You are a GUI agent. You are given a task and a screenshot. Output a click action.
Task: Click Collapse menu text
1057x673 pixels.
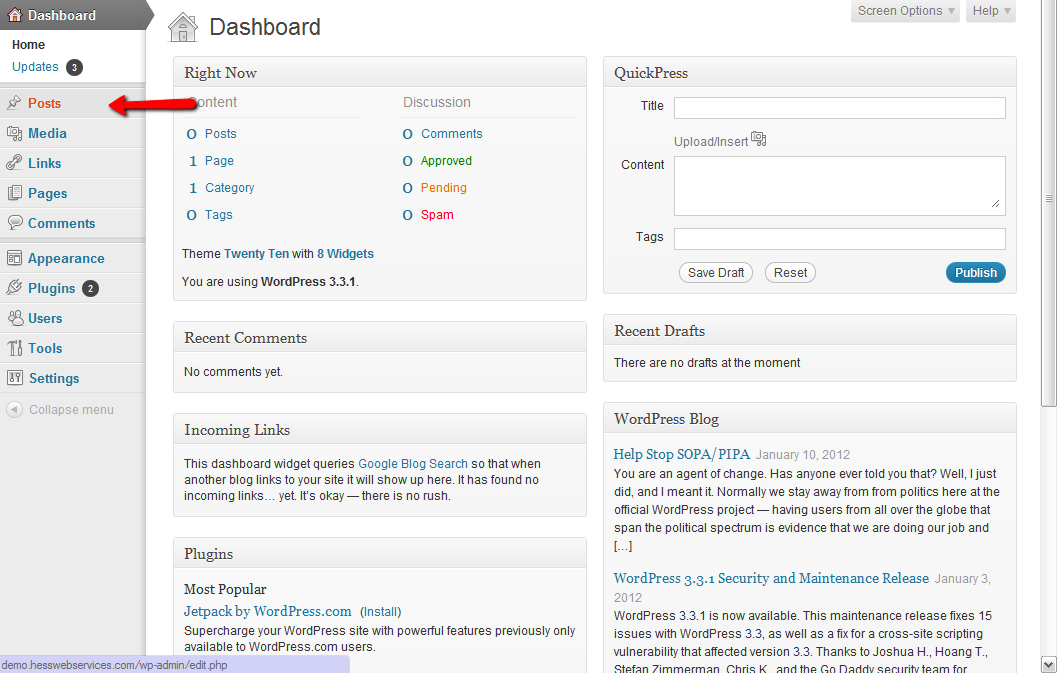tap(71, 409)
